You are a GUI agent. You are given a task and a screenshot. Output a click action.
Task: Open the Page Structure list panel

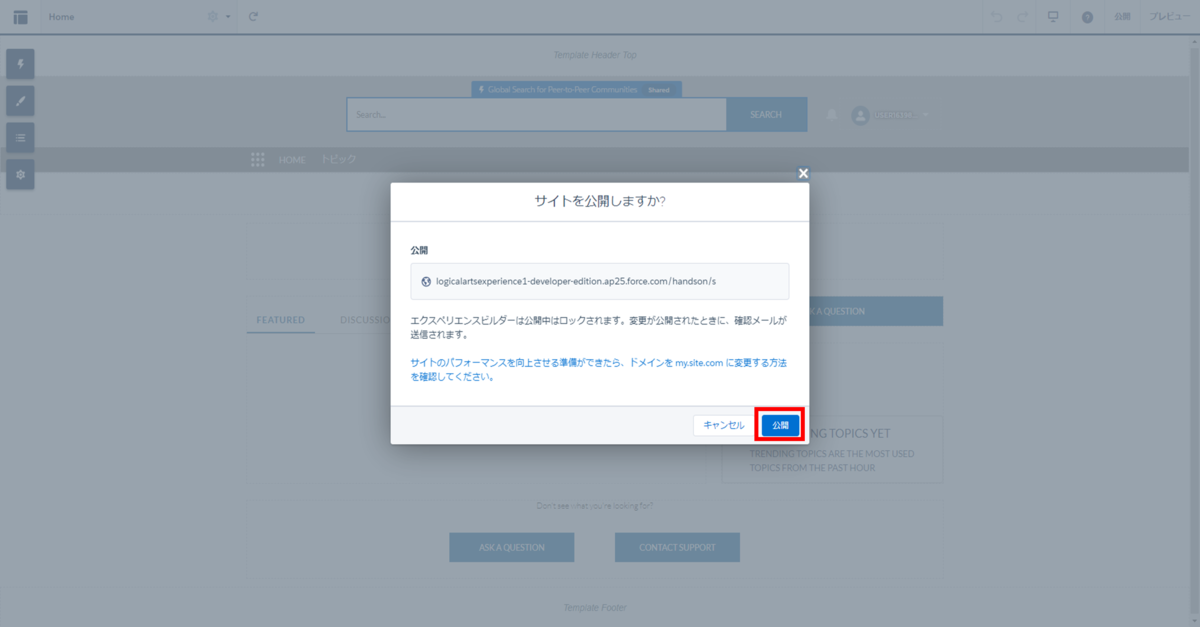click(x=20, y=137)
